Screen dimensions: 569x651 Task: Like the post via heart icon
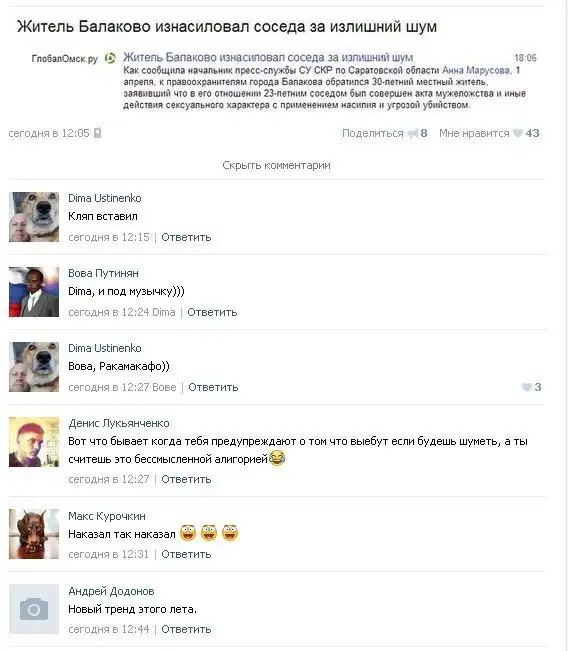click(517, 133)
